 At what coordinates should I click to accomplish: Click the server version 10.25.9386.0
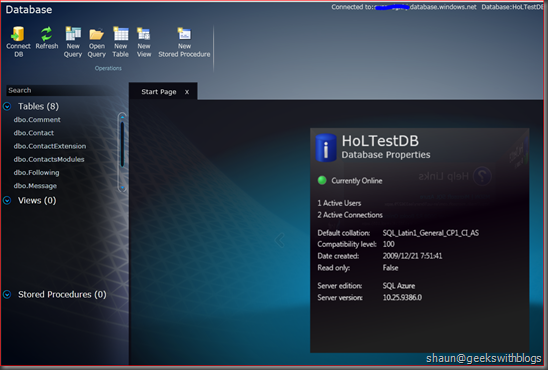(402, 298)
